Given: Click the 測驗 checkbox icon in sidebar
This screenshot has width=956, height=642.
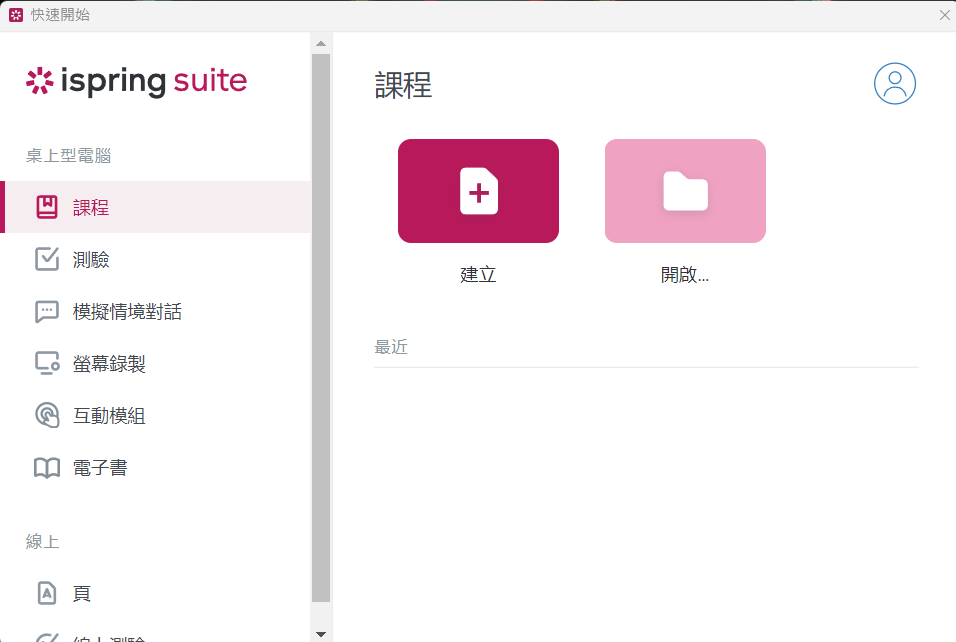Looking at the screenshot, I should click(47, 259).
